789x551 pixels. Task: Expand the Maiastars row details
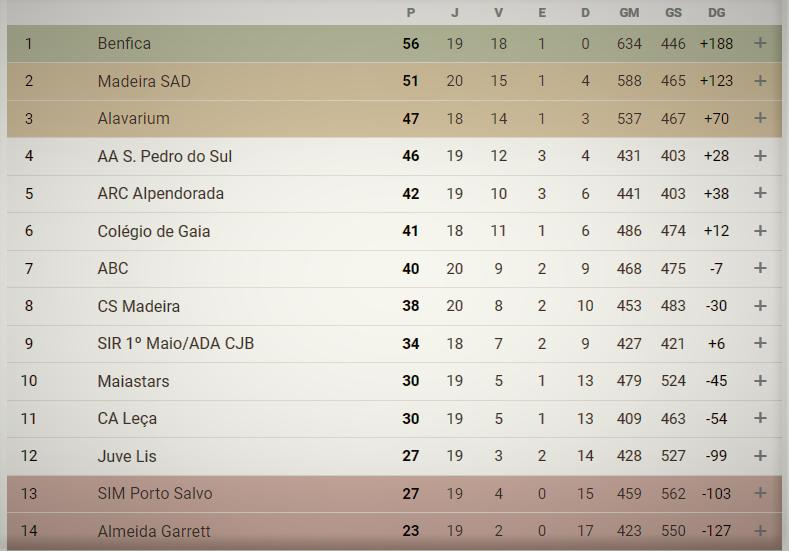[760, 381]
